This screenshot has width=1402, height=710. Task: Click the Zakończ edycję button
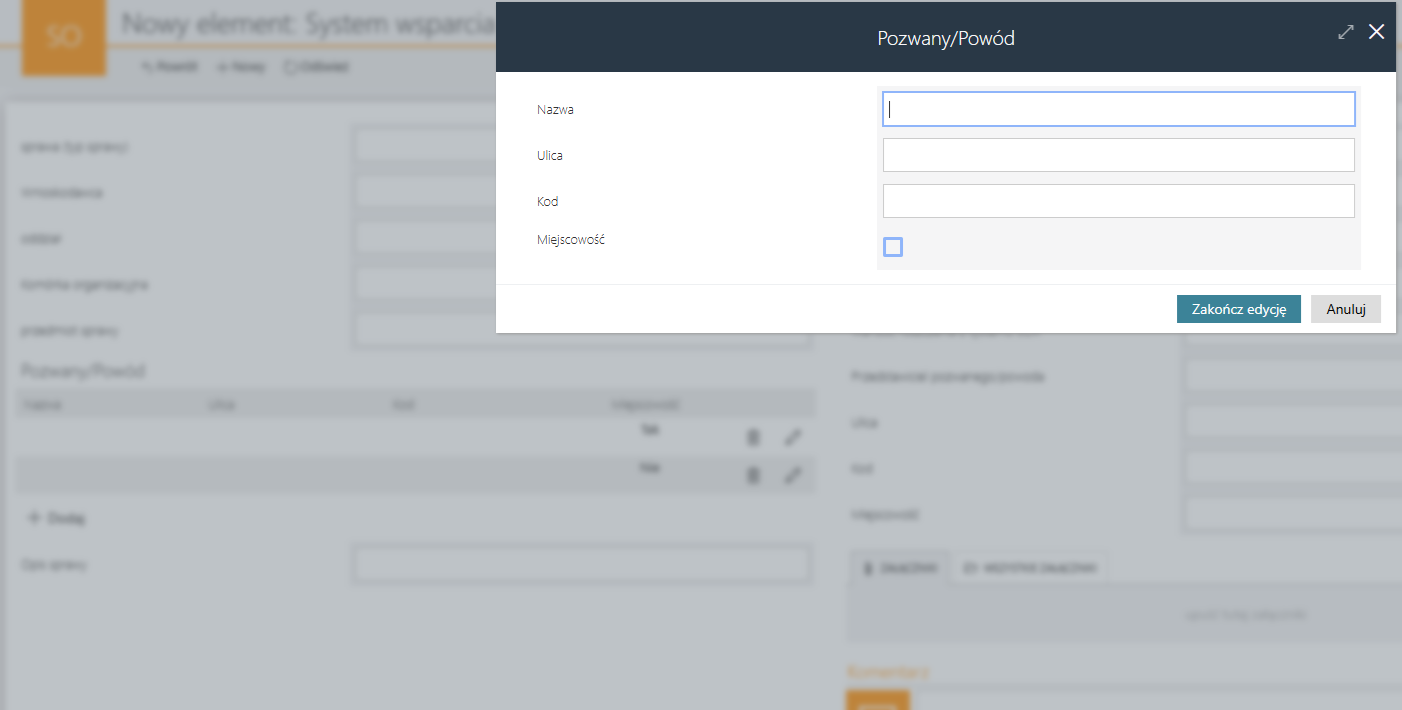[x=1238, y=309]
